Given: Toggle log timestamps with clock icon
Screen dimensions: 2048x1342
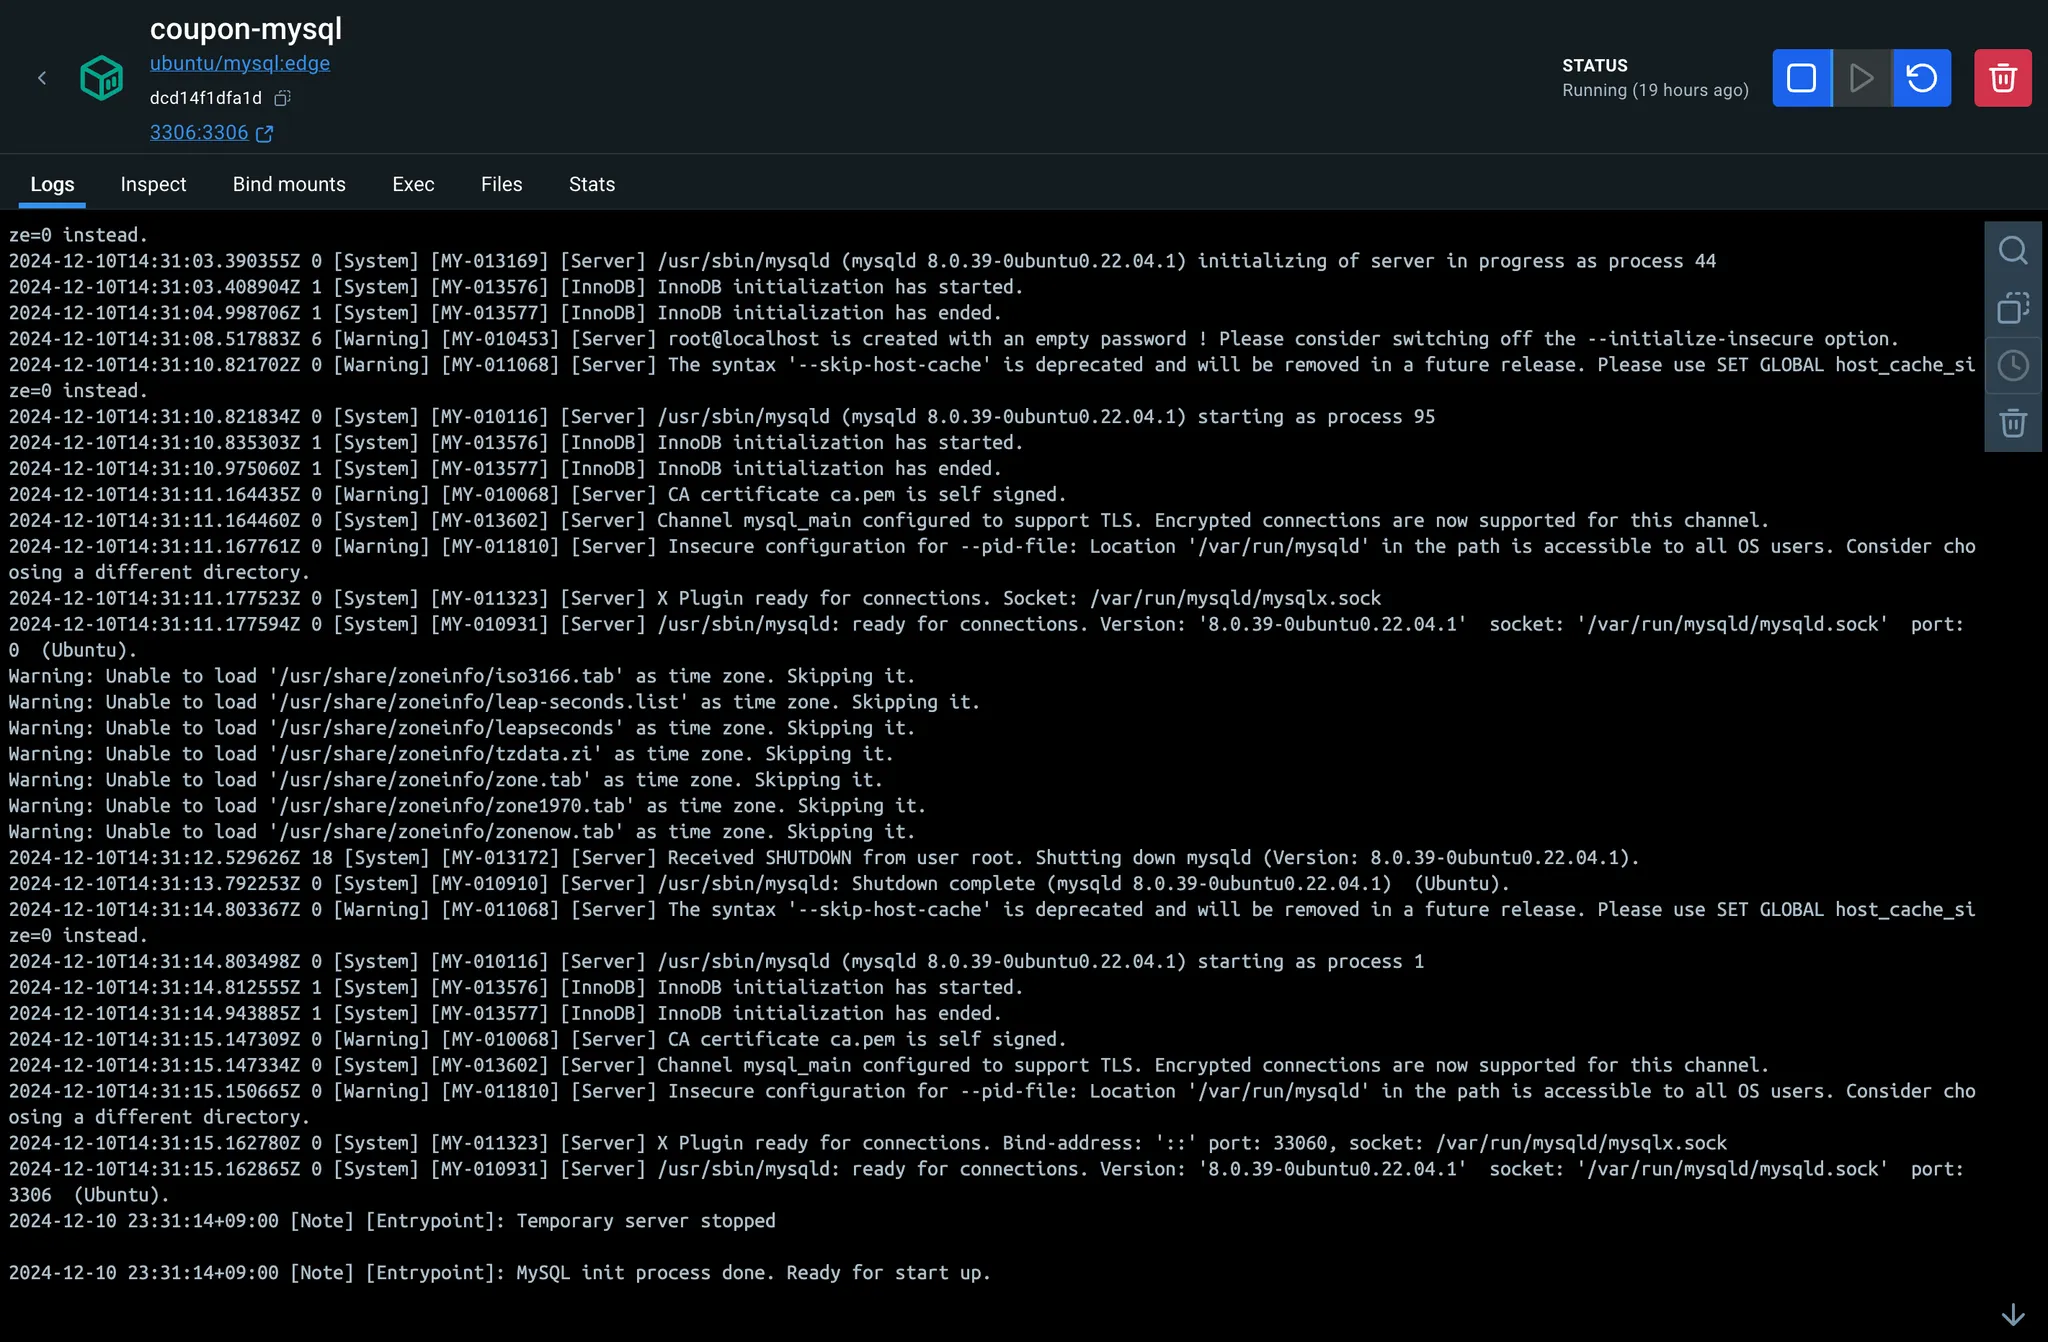Looking at the screenshot, I should click(x=2012, y=365).
